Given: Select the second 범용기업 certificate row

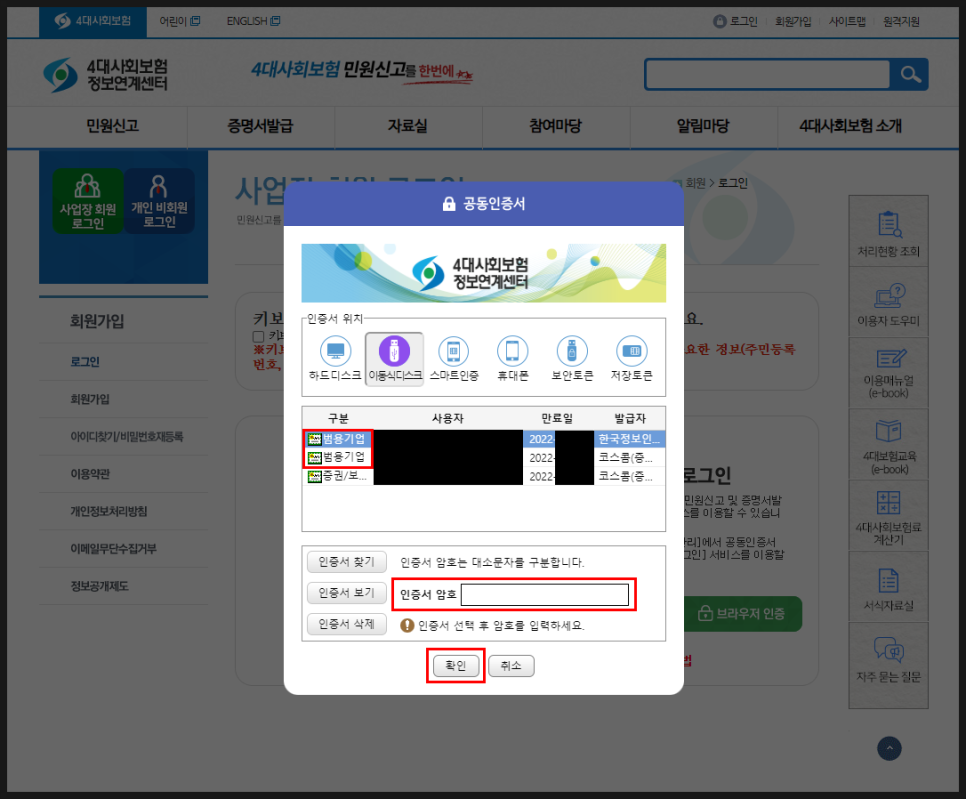Looking at the screenshot, I should coord(484,457).
